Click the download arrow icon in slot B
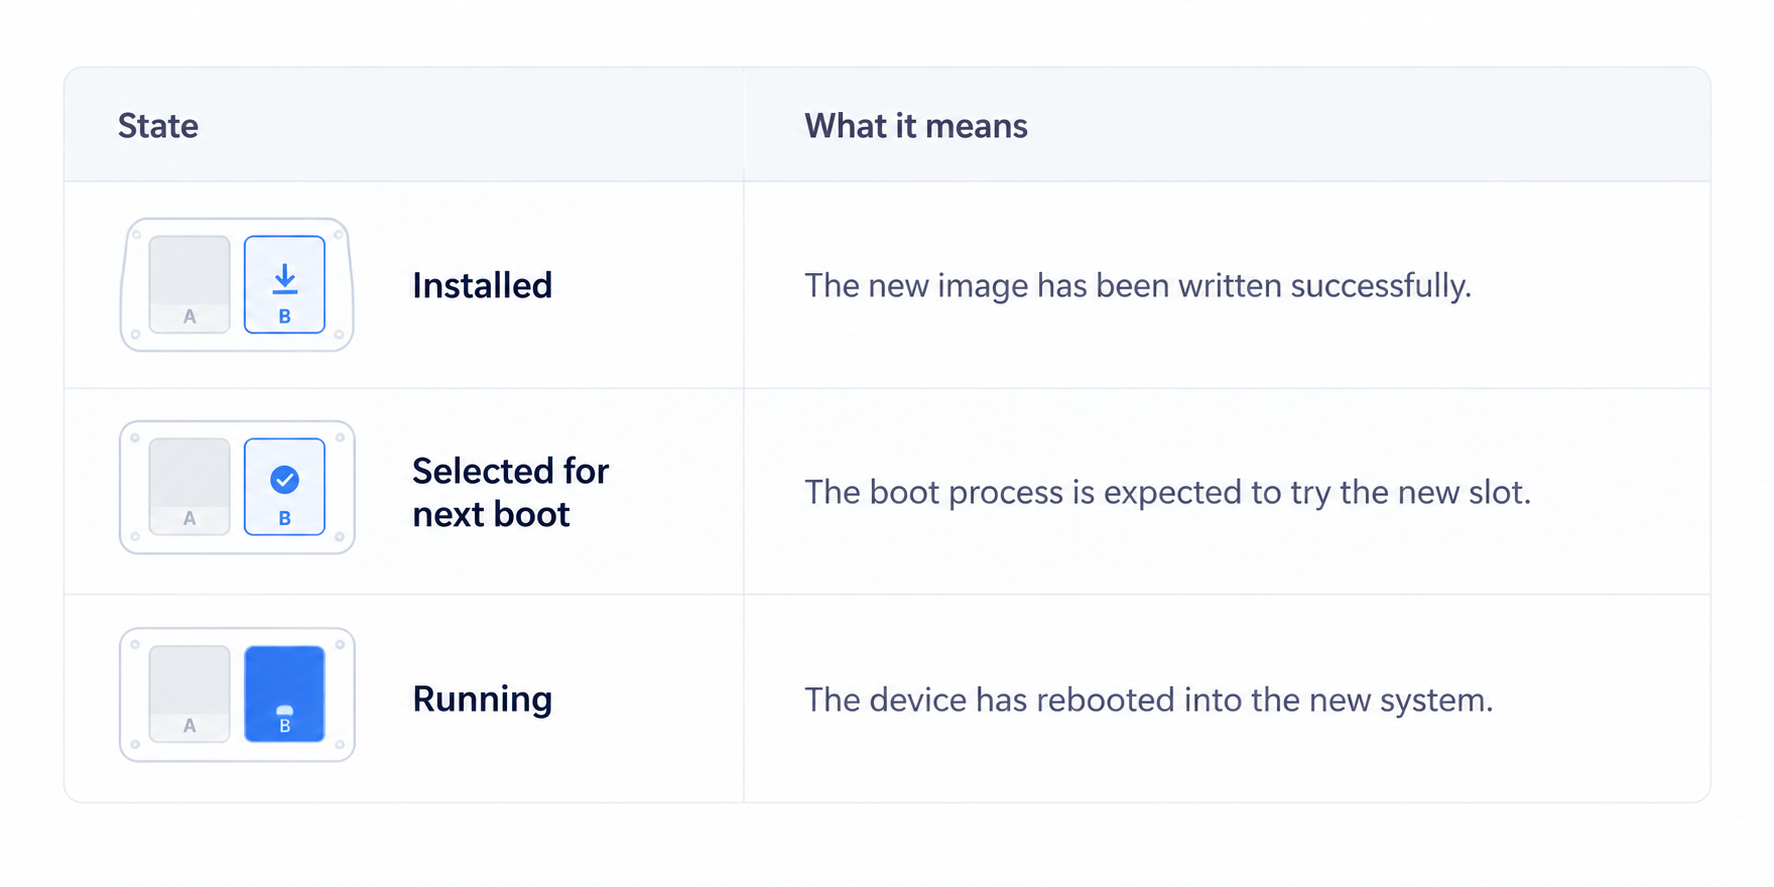This screenshot has width=1774, height=887. click(x=285, y=278)
